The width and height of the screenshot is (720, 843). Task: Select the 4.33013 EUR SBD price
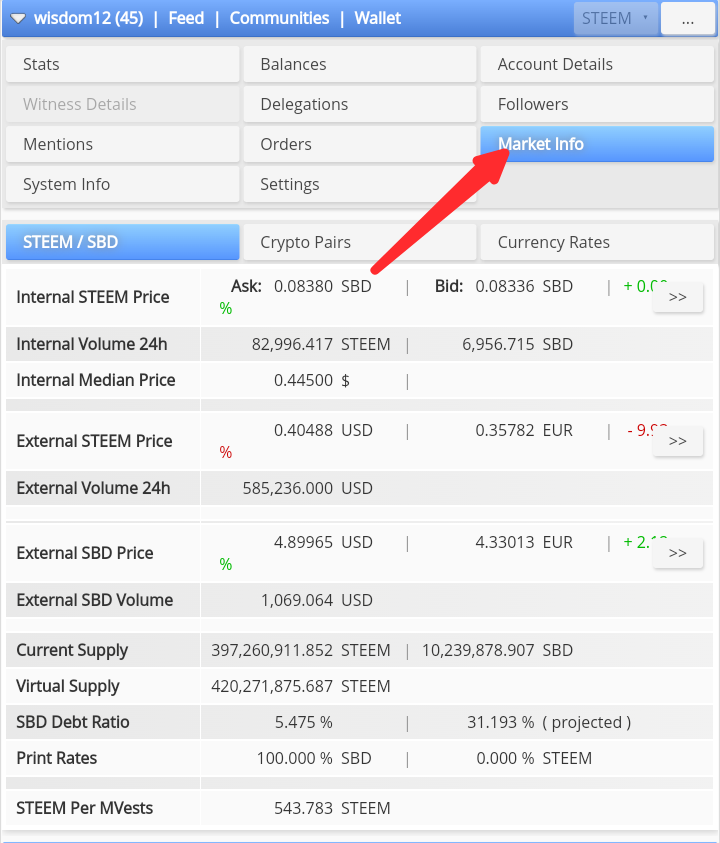[x=524, y=542]
